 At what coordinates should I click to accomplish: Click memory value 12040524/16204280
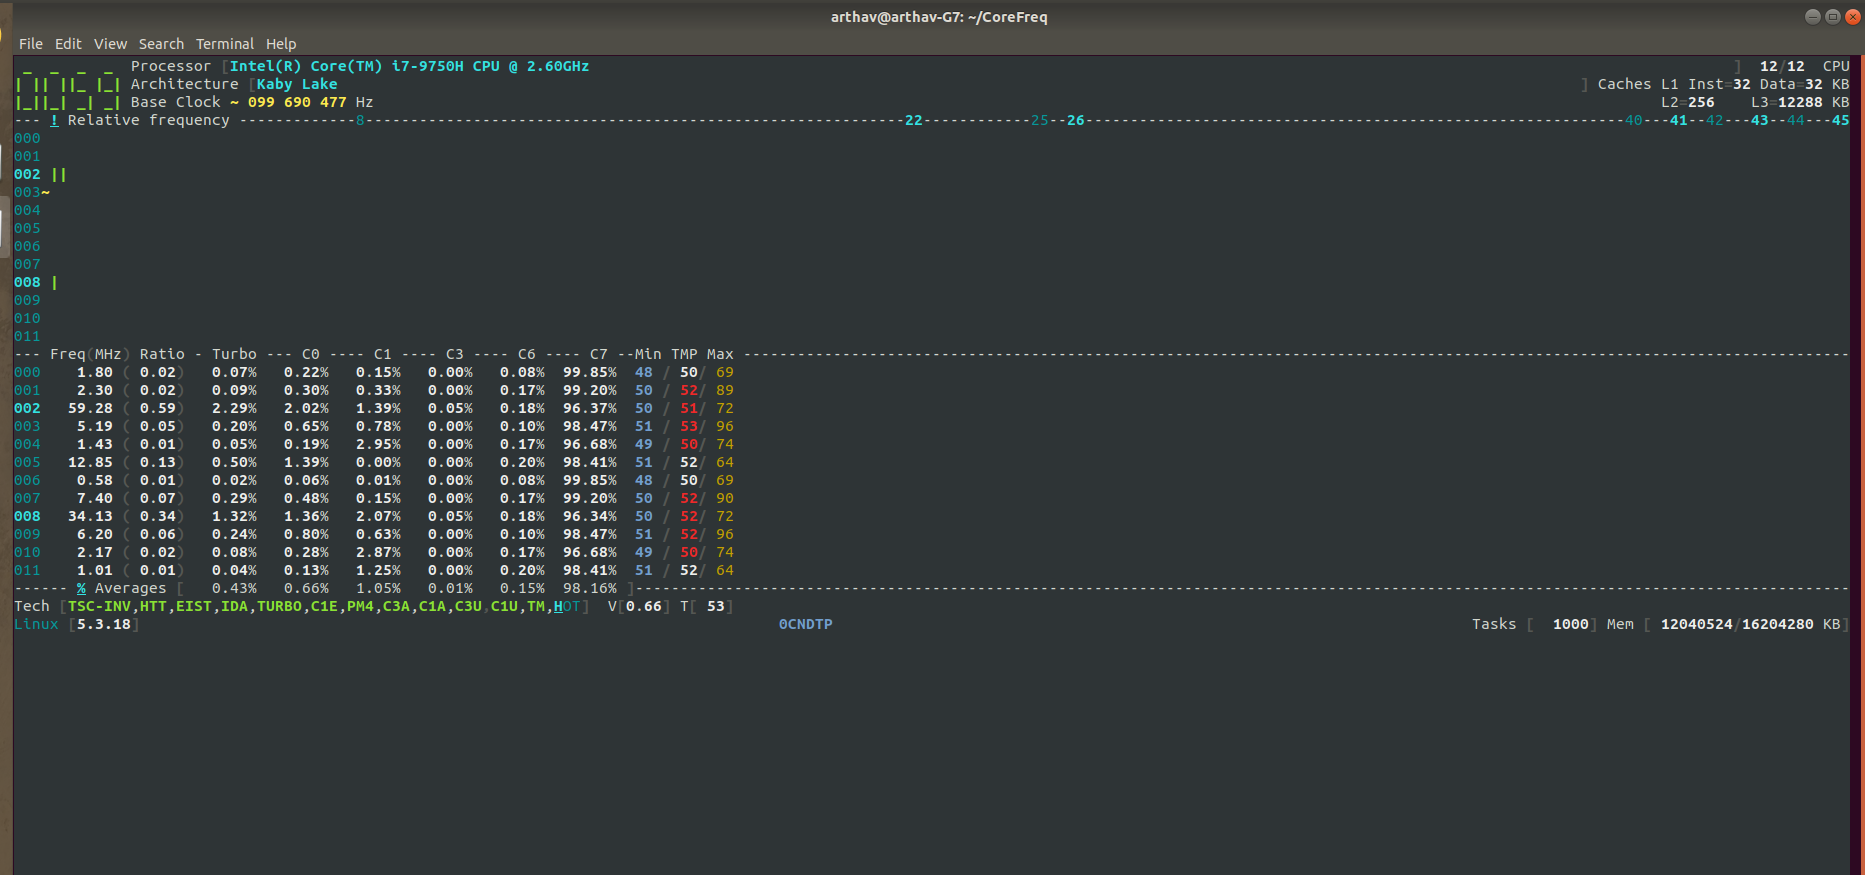(x=1737, y=624)
